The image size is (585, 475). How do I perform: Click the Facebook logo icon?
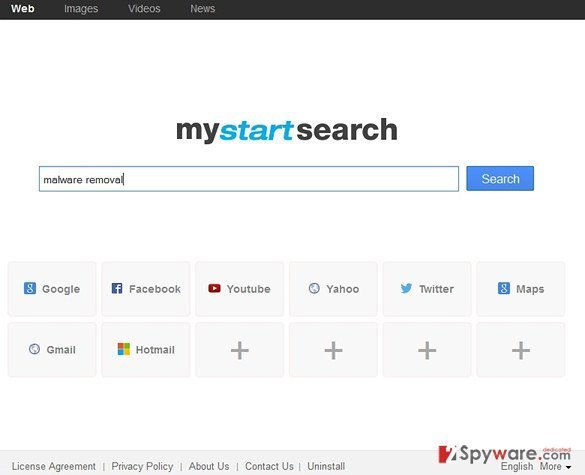[x=117, y=288]
